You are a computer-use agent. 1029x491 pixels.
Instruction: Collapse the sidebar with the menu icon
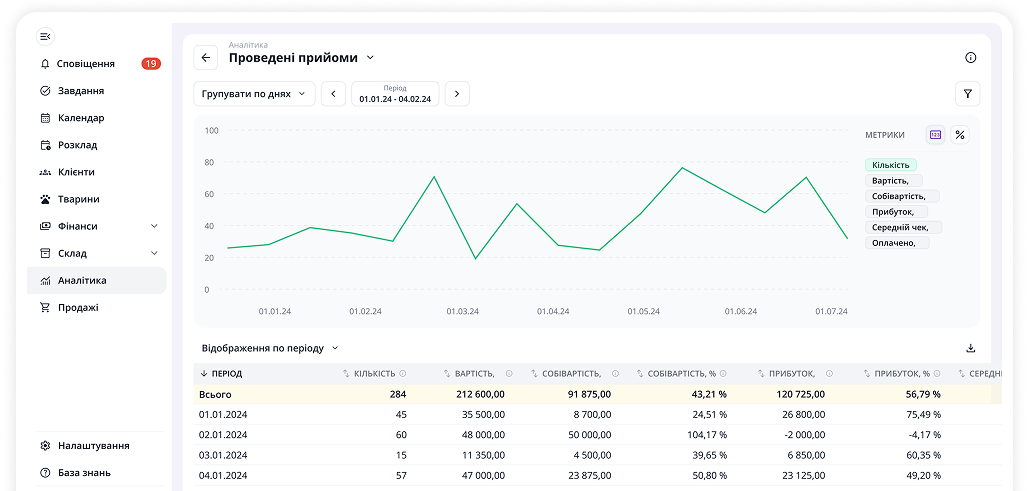coord(45,37)
